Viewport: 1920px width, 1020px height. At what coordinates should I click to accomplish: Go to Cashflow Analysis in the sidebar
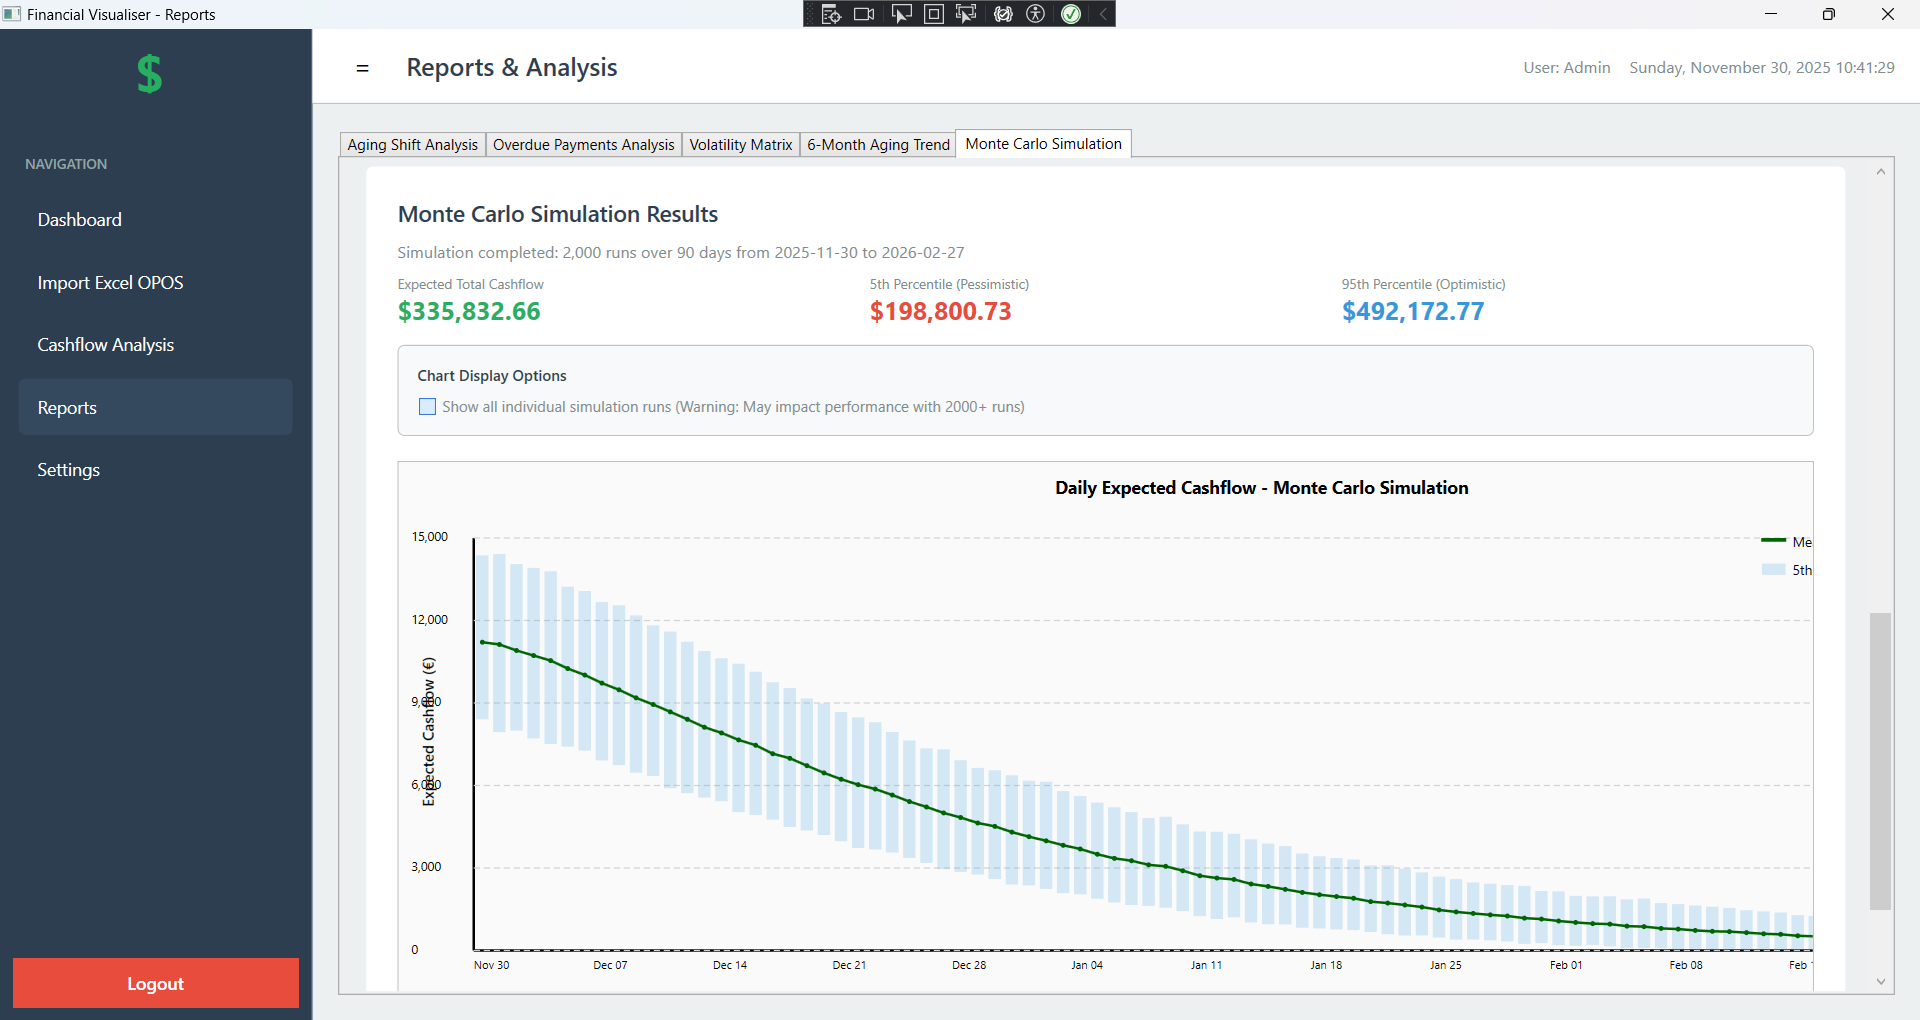point(106,345)
